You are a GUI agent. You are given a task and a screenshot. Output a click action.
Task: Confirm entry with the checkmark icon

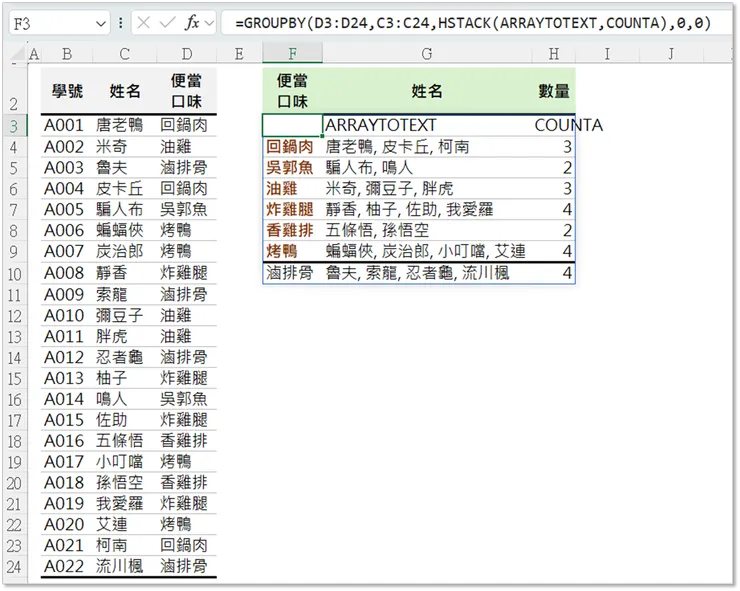[x=167, y=23]
